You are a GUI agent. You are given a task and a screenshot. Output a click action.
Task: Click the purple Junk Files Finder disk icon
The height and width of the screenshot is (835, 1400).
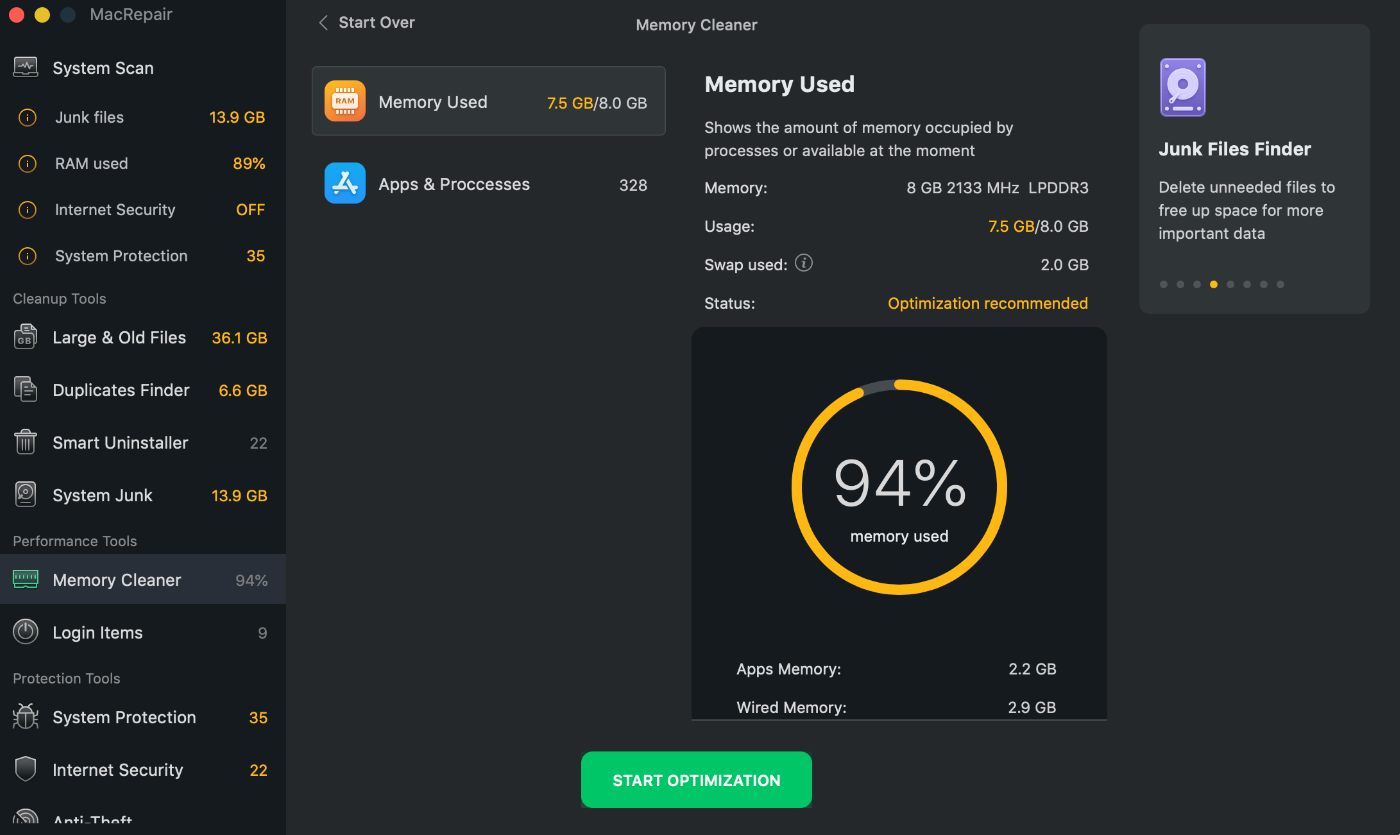click(x=1183, y=87)
